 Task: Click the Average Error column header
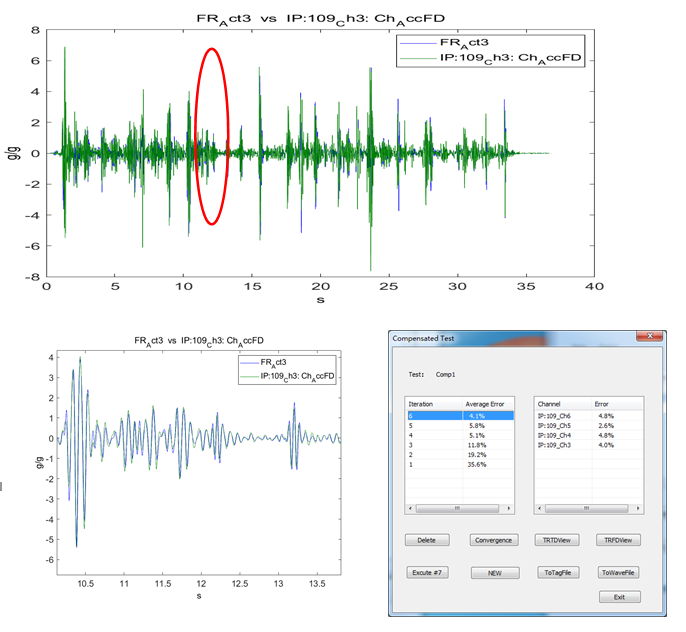488,403
